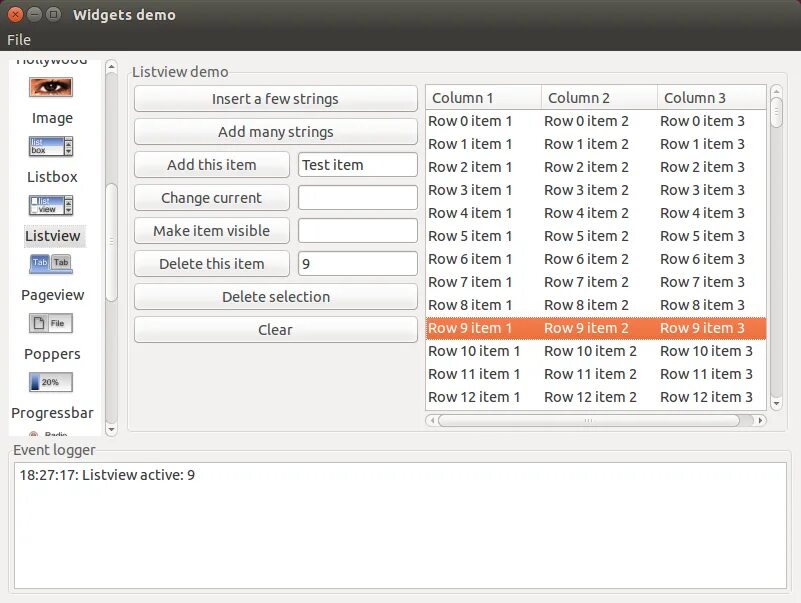Click listview vertical scrollbar down arrow
The image size is (801, 603).
click(776, 404)
